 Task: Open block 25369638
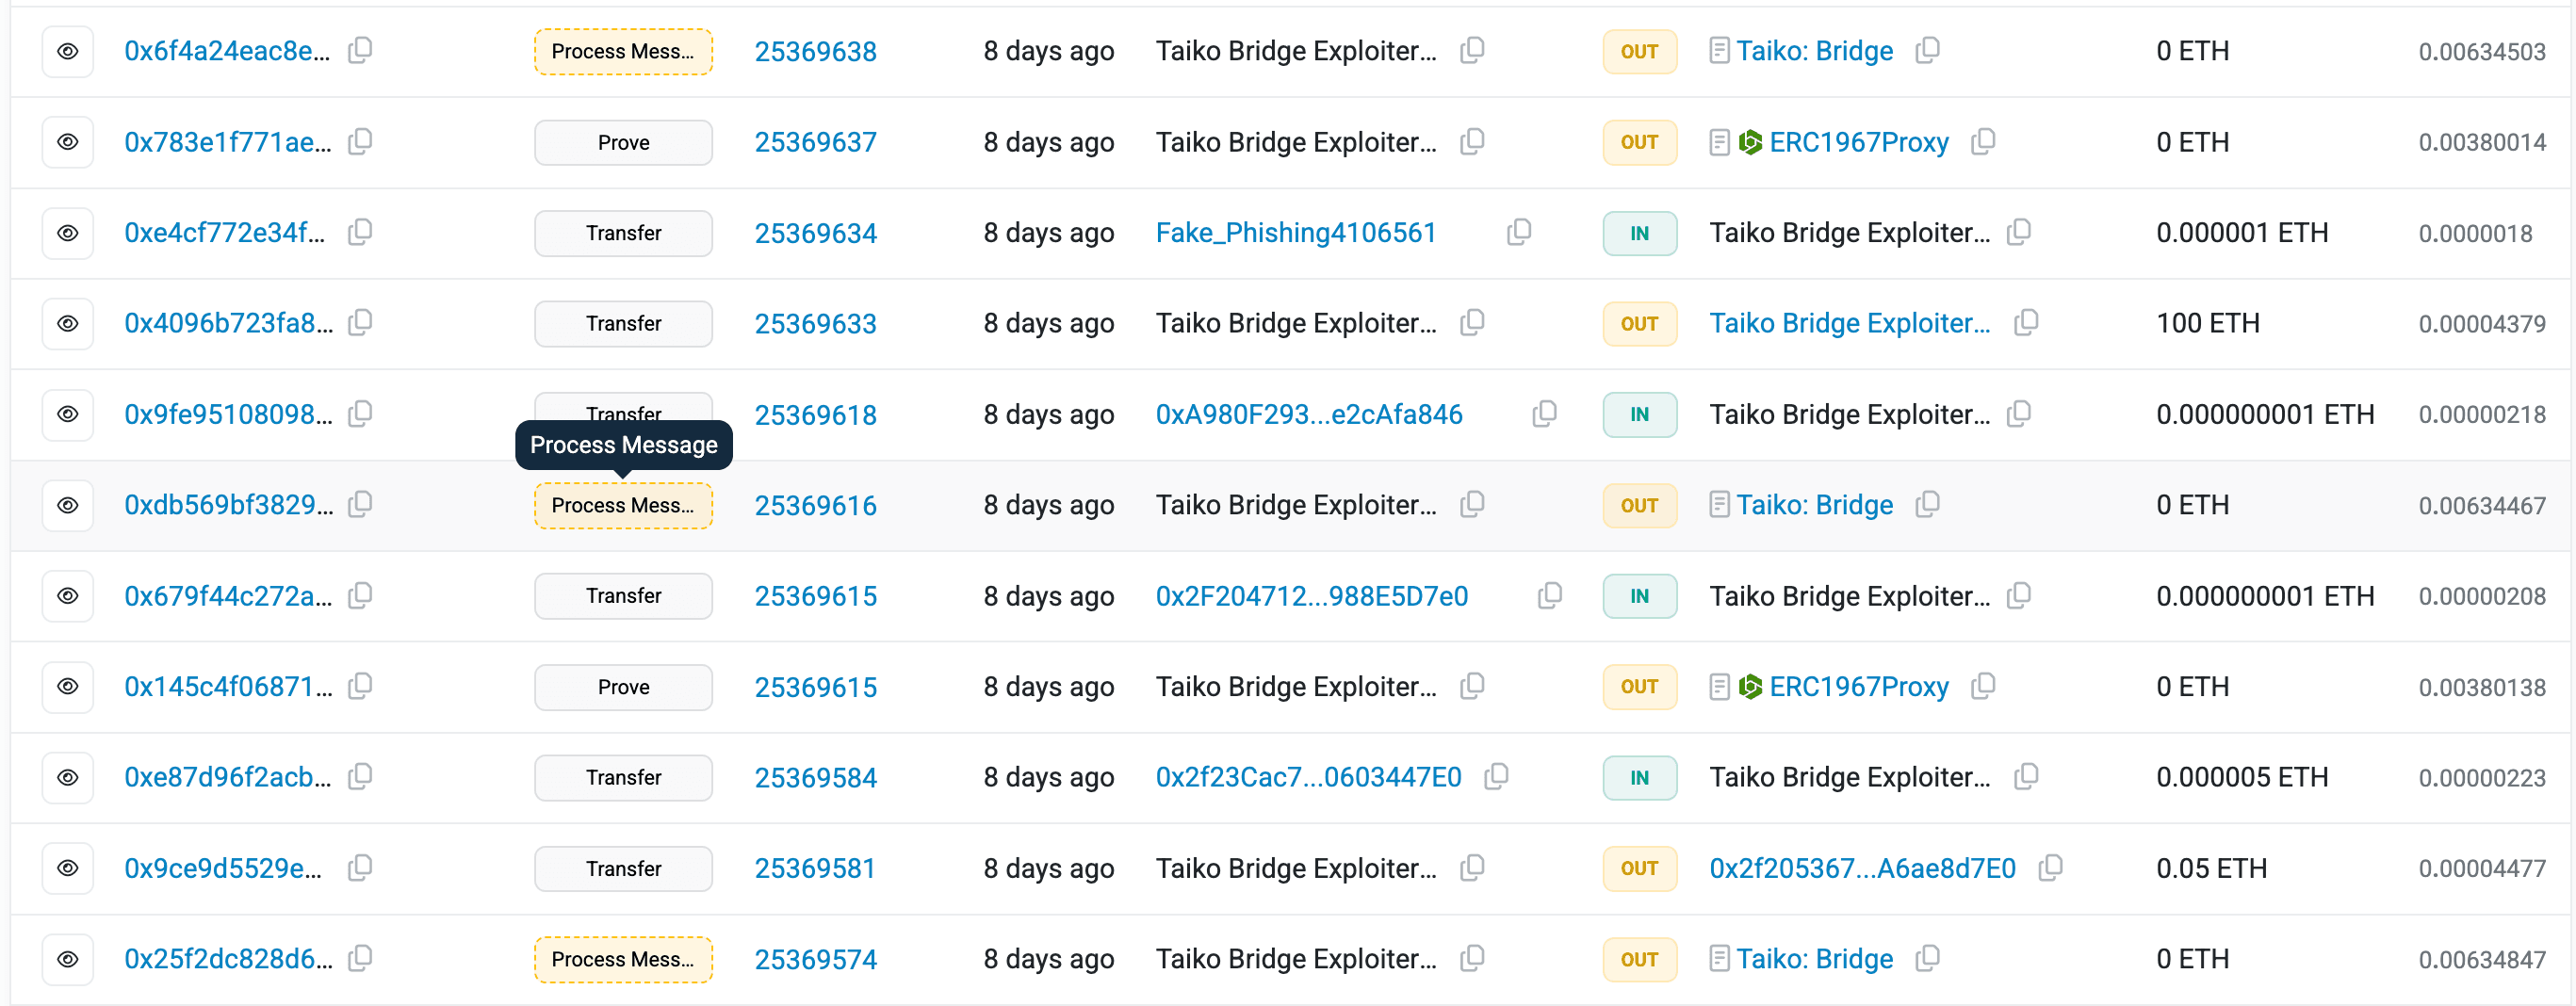point(815,51)
